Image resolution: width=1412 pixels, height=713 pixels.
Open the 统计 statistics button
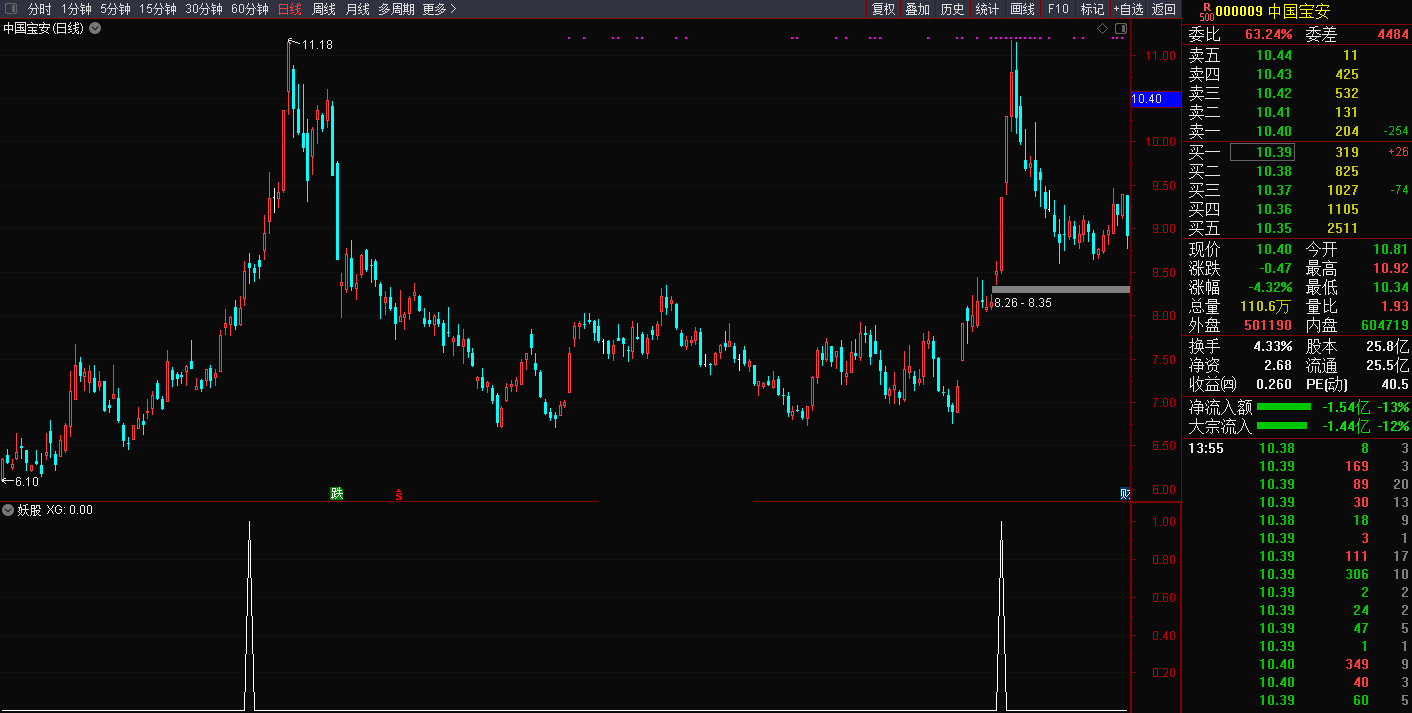tap(987, 9)
